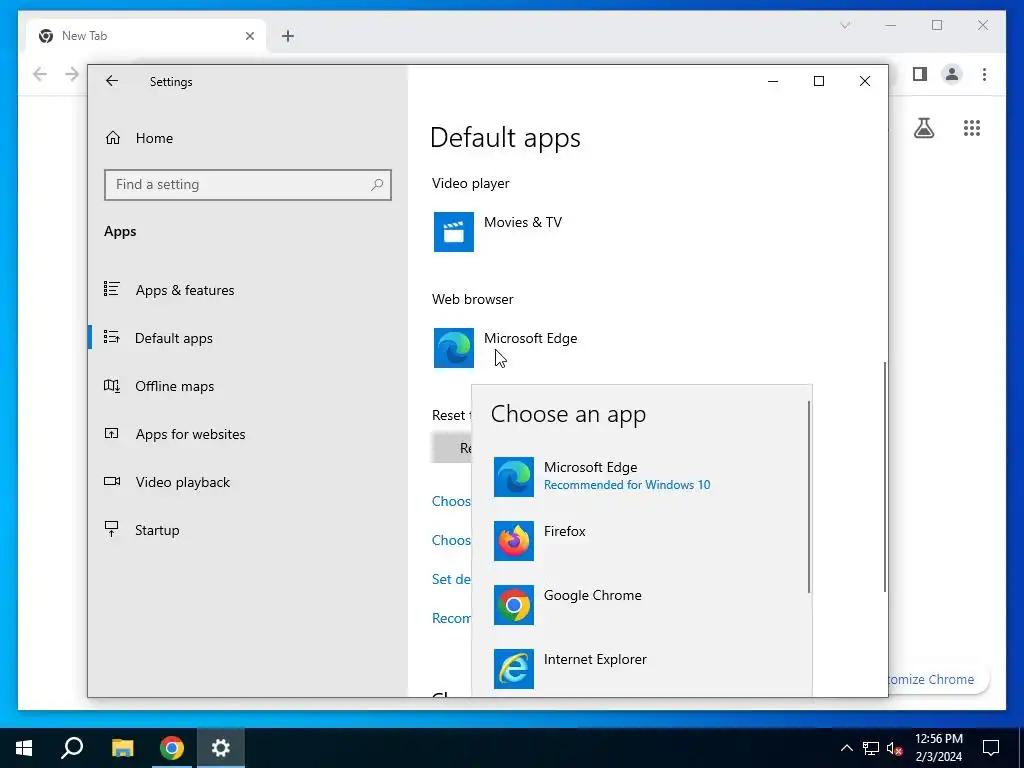Click Recommended for Windows 10 text
Image resolution: width=1024 pixels, height=768 pixels.
627,485
